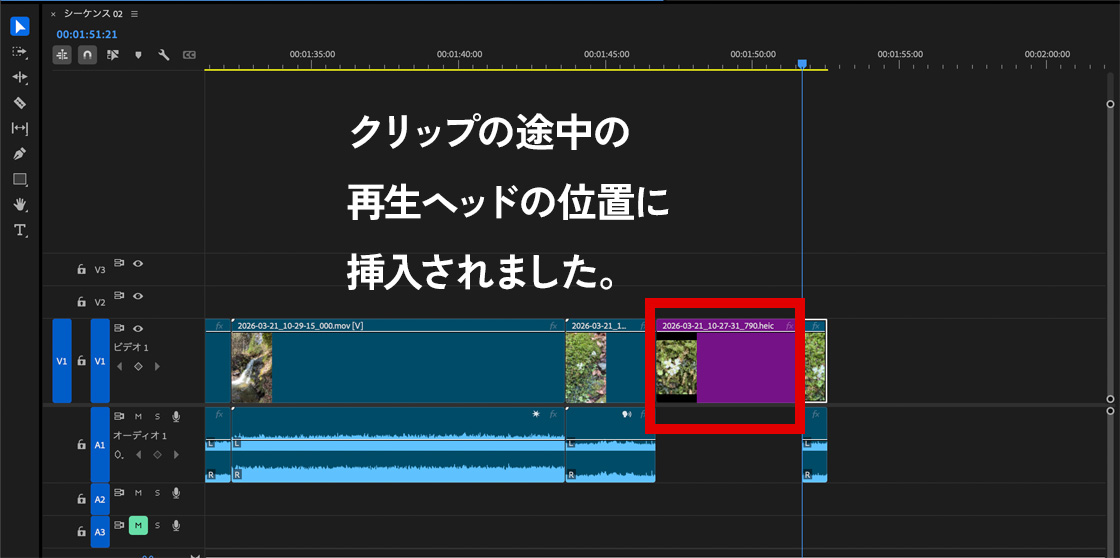Select the Razor tool
The width and height of the screenshot is (1120, 558).
click(20, 102)
